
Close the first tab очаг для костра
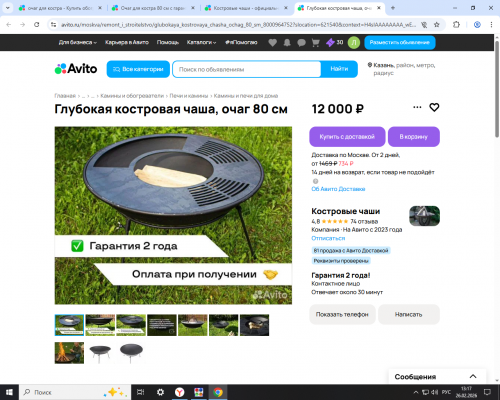[x=100, y=8]
